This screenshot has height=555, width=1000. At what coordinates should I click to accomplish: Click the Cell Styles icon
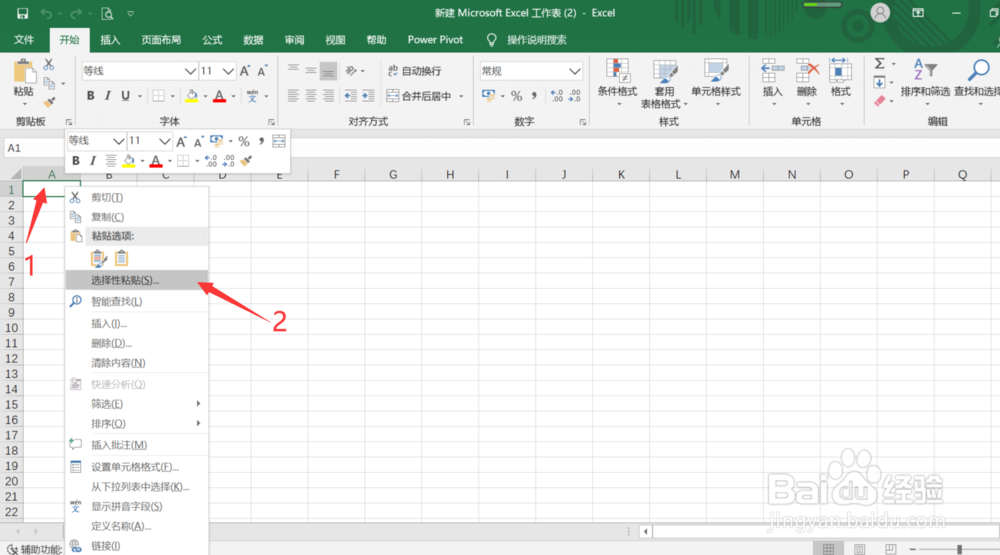[x=716, y=71]
